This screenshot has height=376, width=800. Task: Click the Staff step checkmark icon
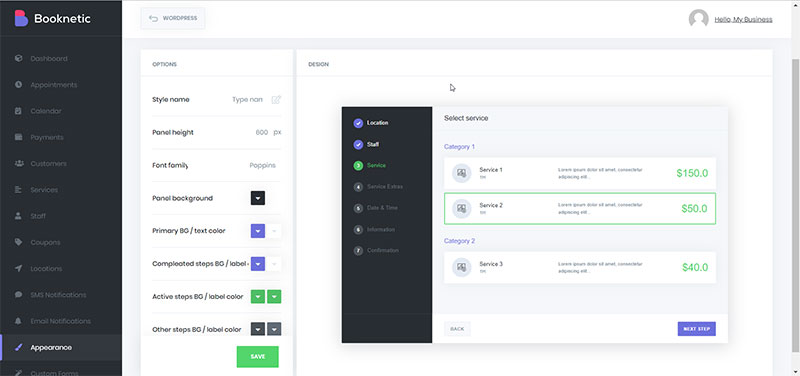coord(358,144)
